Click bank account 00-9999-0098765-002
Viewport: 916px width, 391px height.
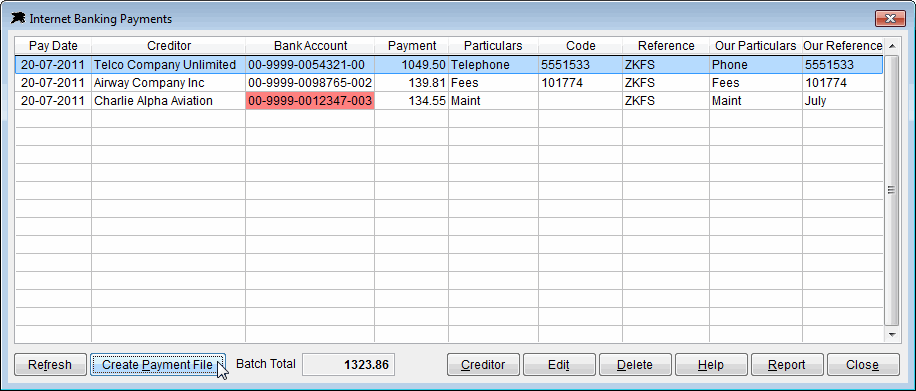point(310,83)
